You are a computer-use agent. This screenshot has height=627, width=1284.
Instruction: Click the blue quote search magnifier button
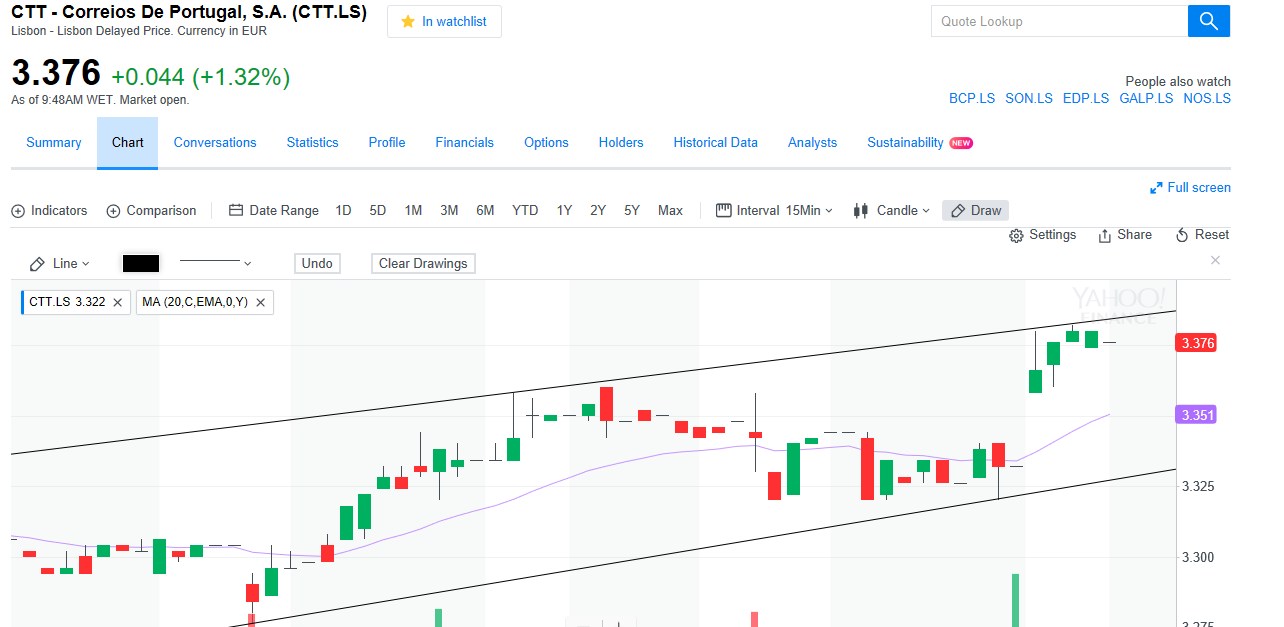[x=1208, y=21]
